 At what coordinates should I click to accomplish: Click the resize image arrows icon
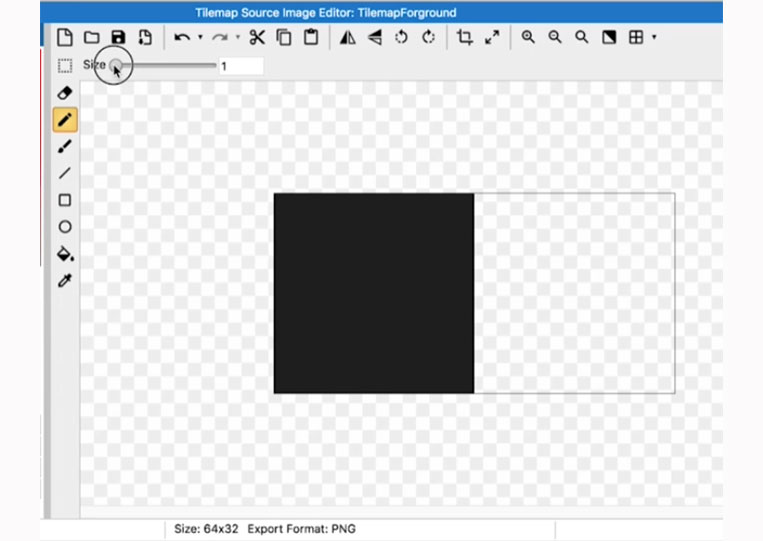tap(492, 37)
